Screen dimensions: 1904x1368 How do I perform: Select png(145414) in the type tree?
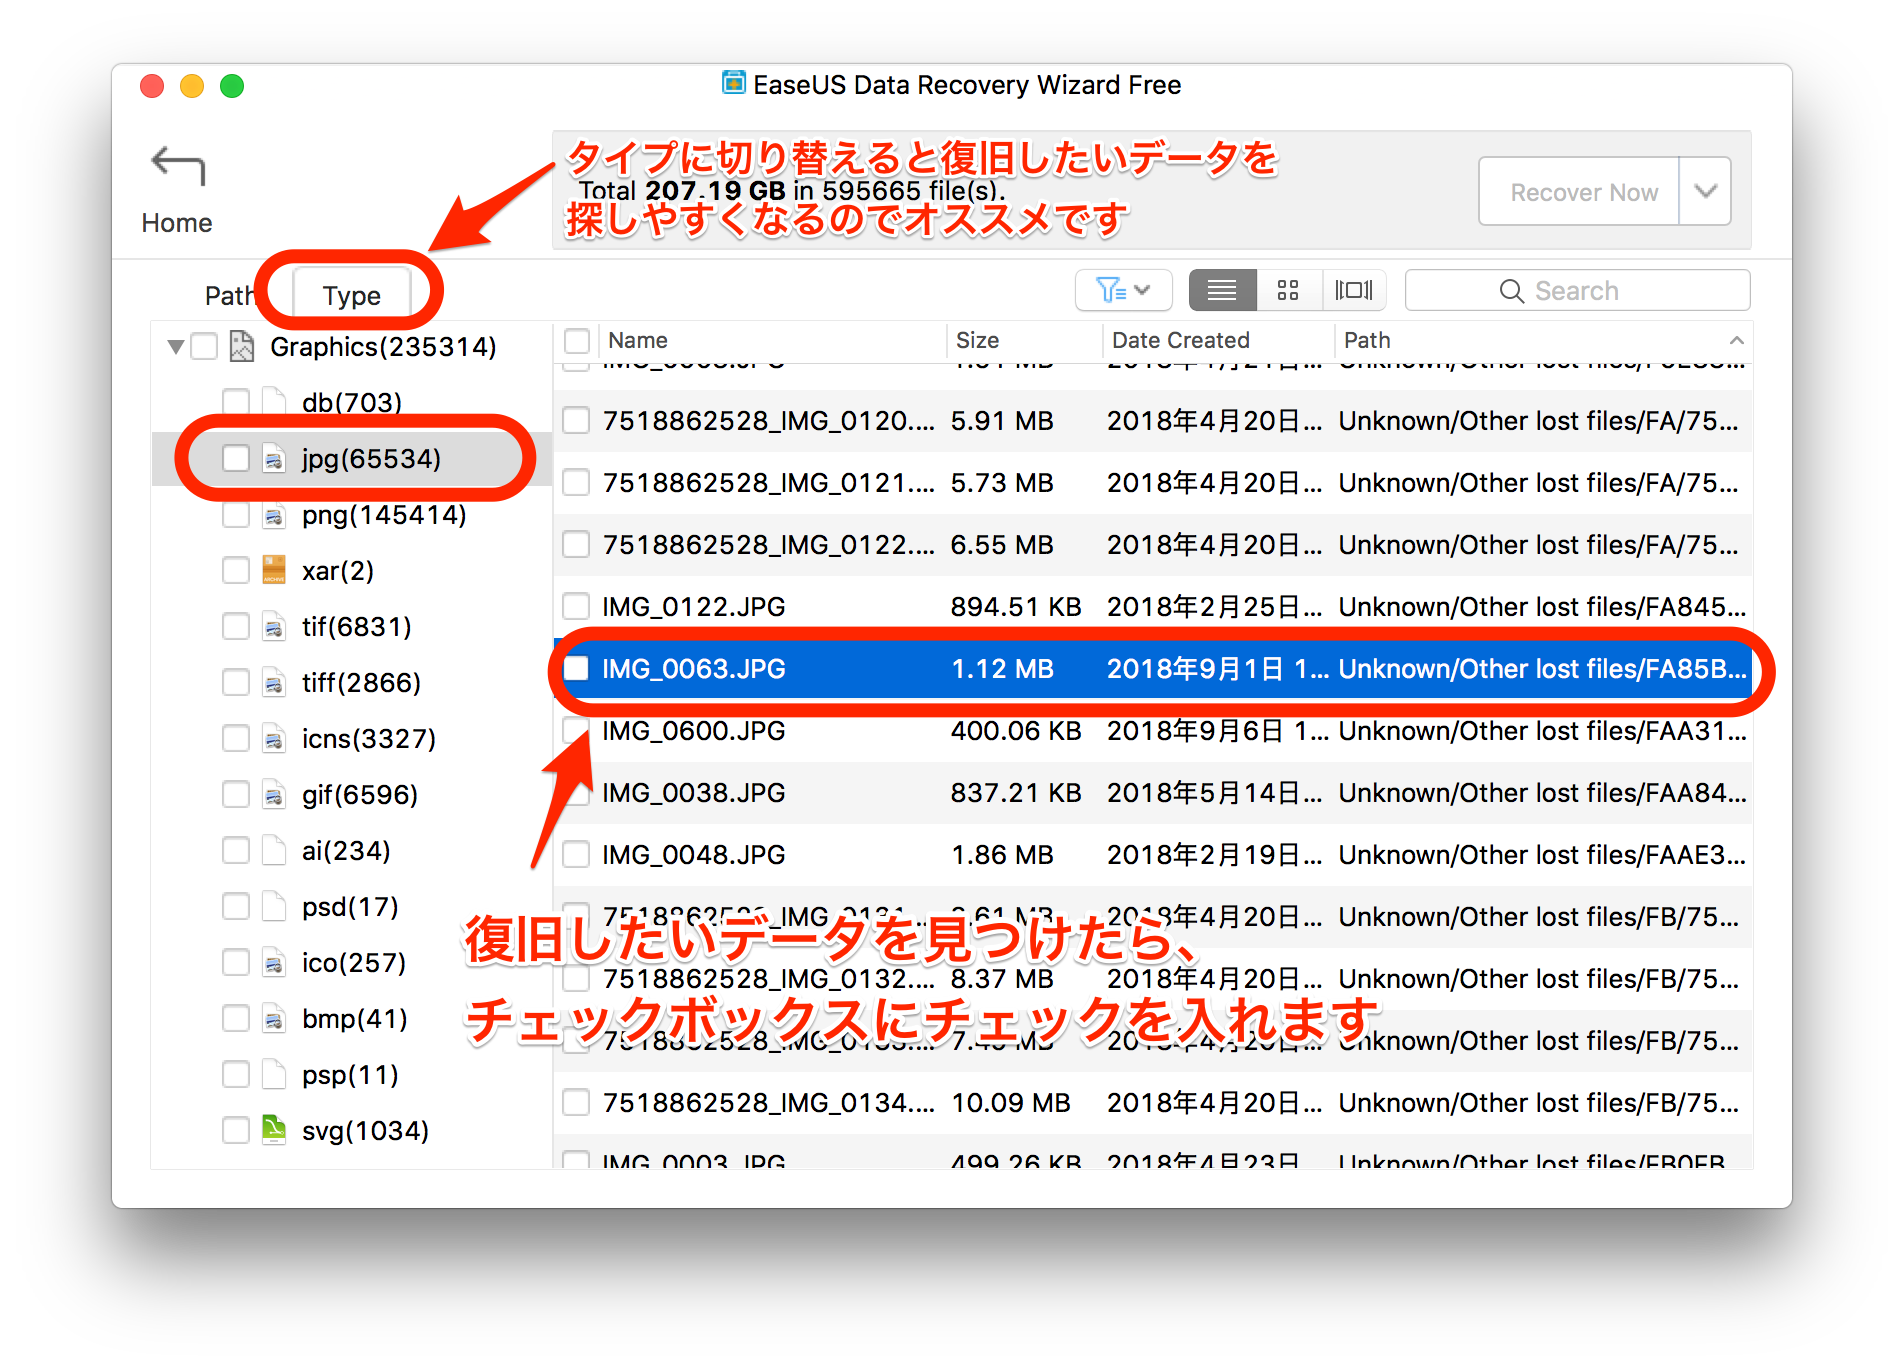(x=383, y=515)
